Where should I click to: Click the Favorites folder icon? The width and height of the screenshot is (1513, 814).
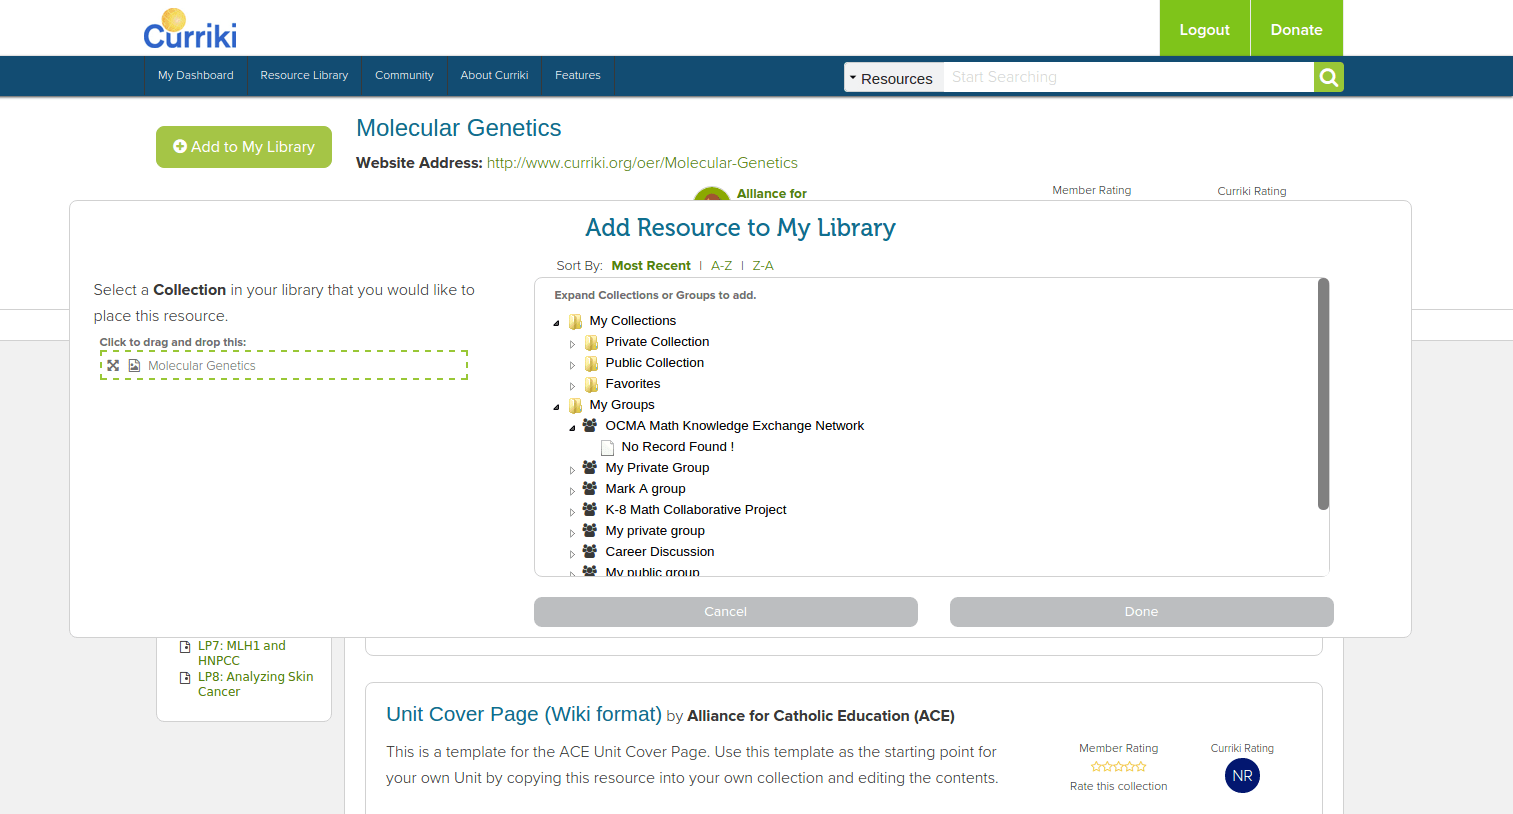[592, 384]
